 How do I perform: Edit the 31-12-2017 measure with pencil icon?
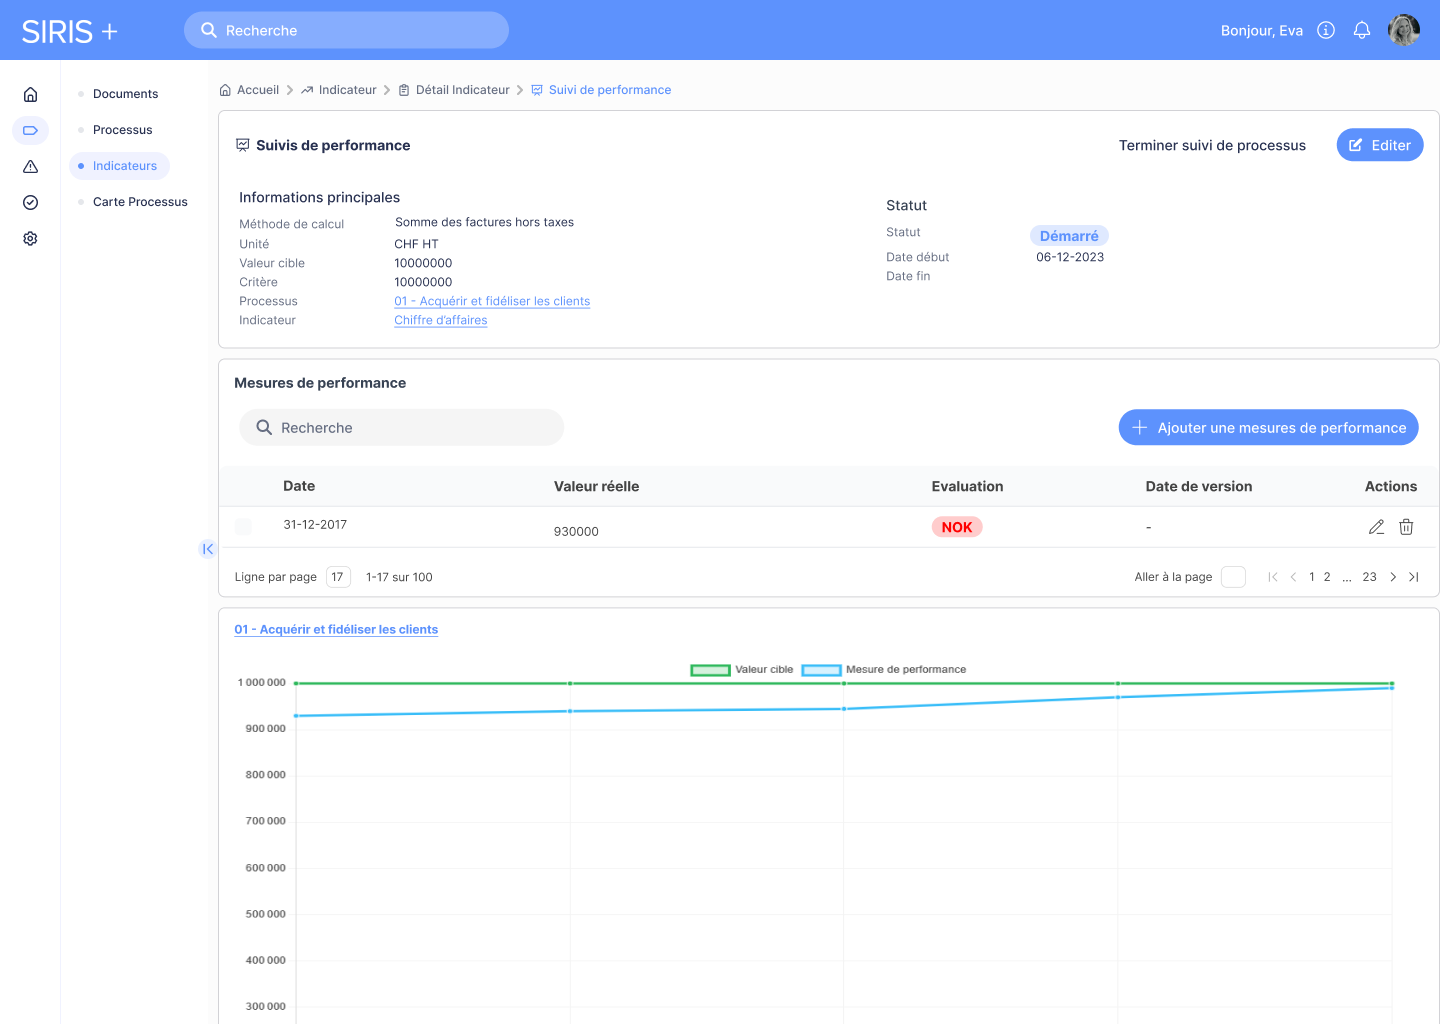pyautogui.click(x=1376, y=527)
